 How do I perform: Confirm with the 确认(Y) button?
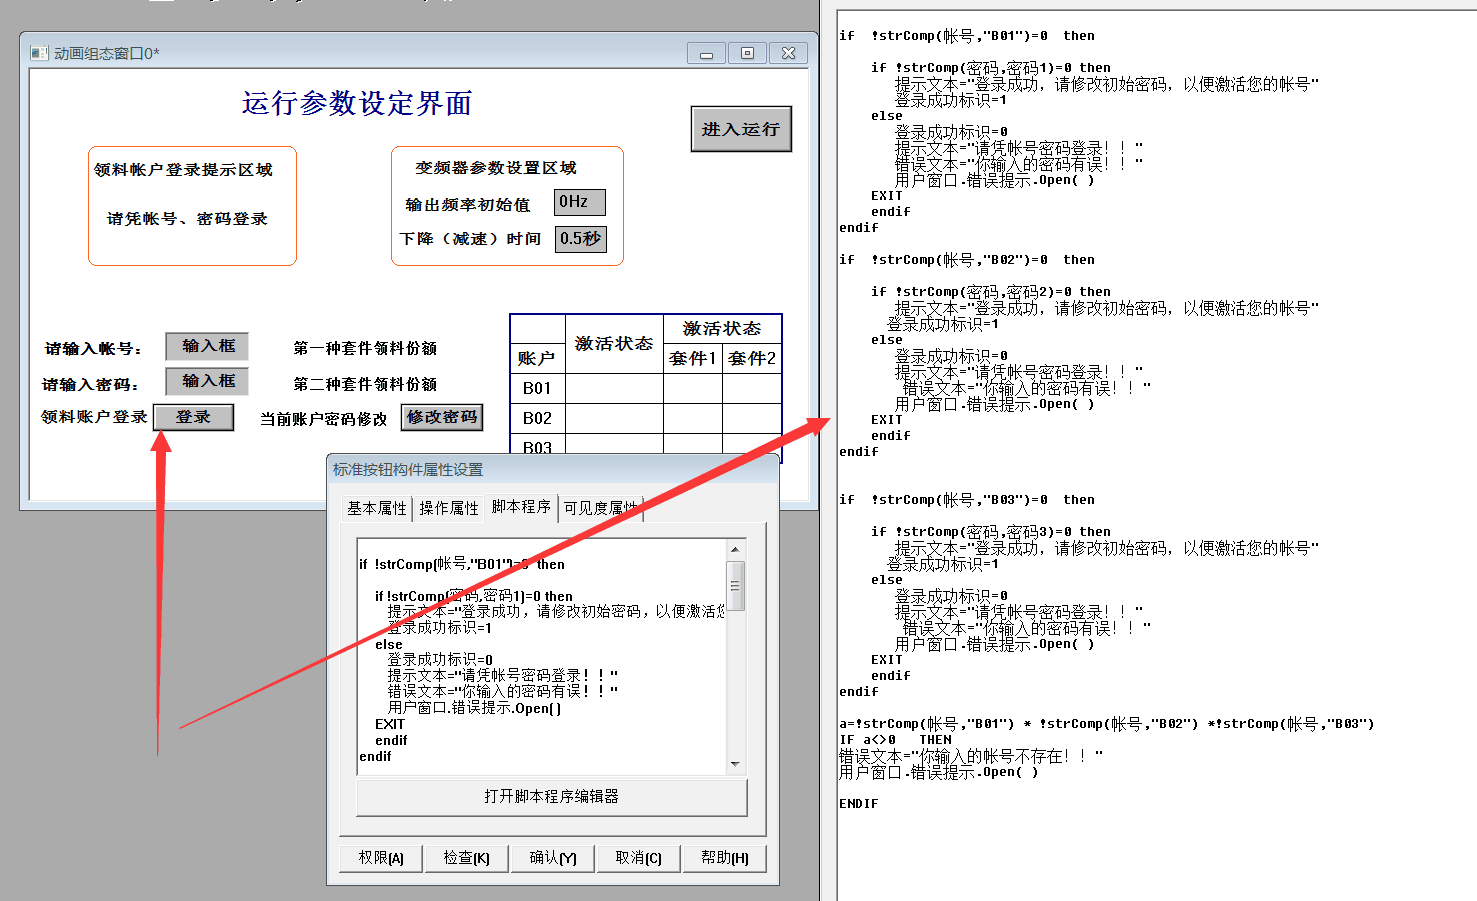pos(553,858)
